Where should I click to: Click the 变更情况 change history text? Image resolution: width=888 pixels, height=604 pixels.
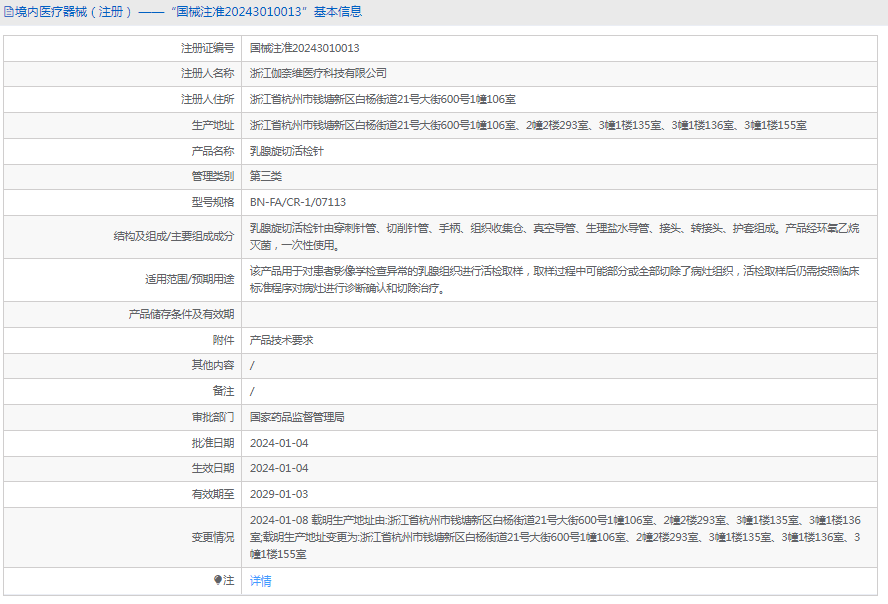point(554,537)
